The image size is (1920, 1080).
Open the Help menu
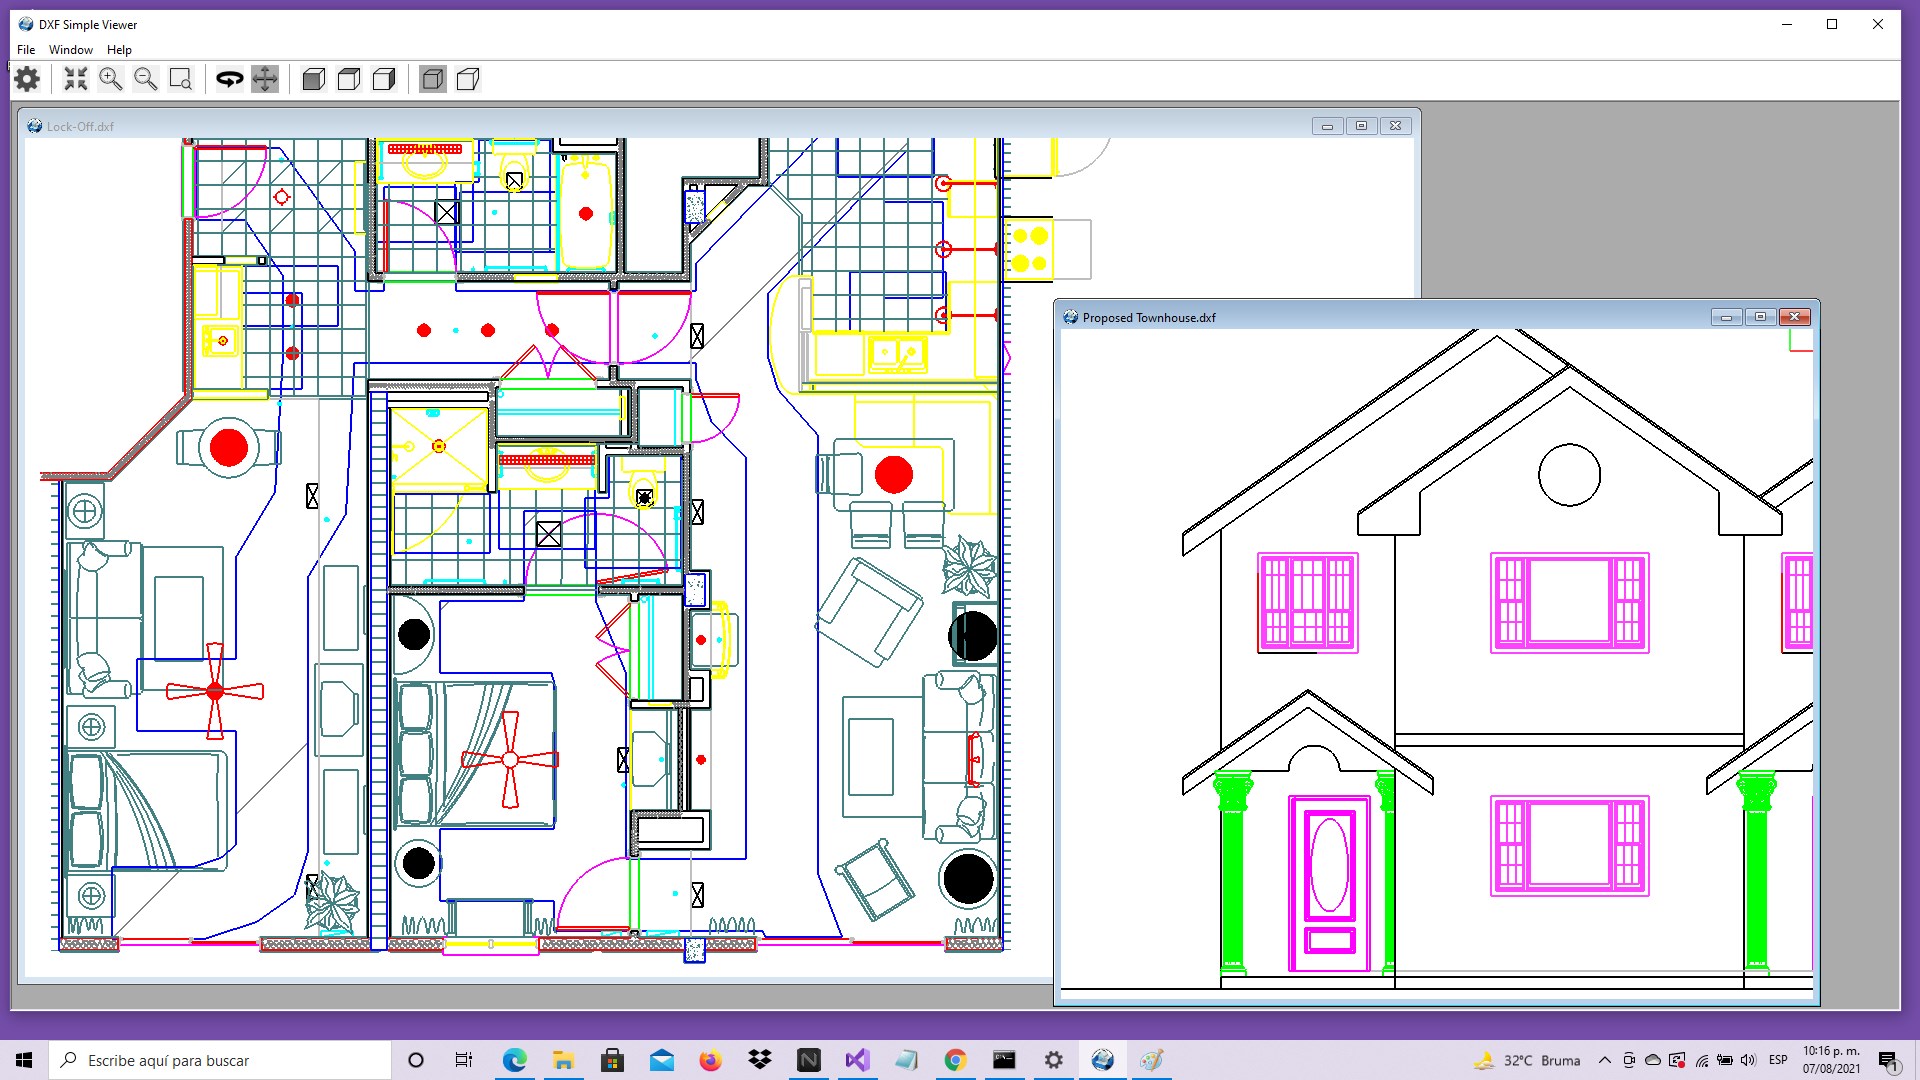[119, 49]
